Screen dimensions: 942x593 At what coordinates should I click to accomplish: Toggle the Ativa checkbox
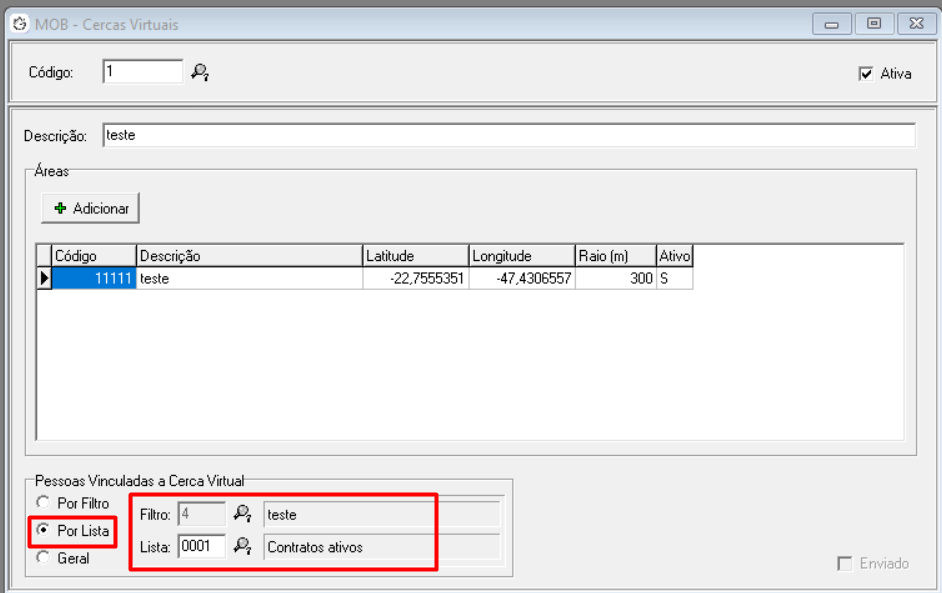pos(866,73)
